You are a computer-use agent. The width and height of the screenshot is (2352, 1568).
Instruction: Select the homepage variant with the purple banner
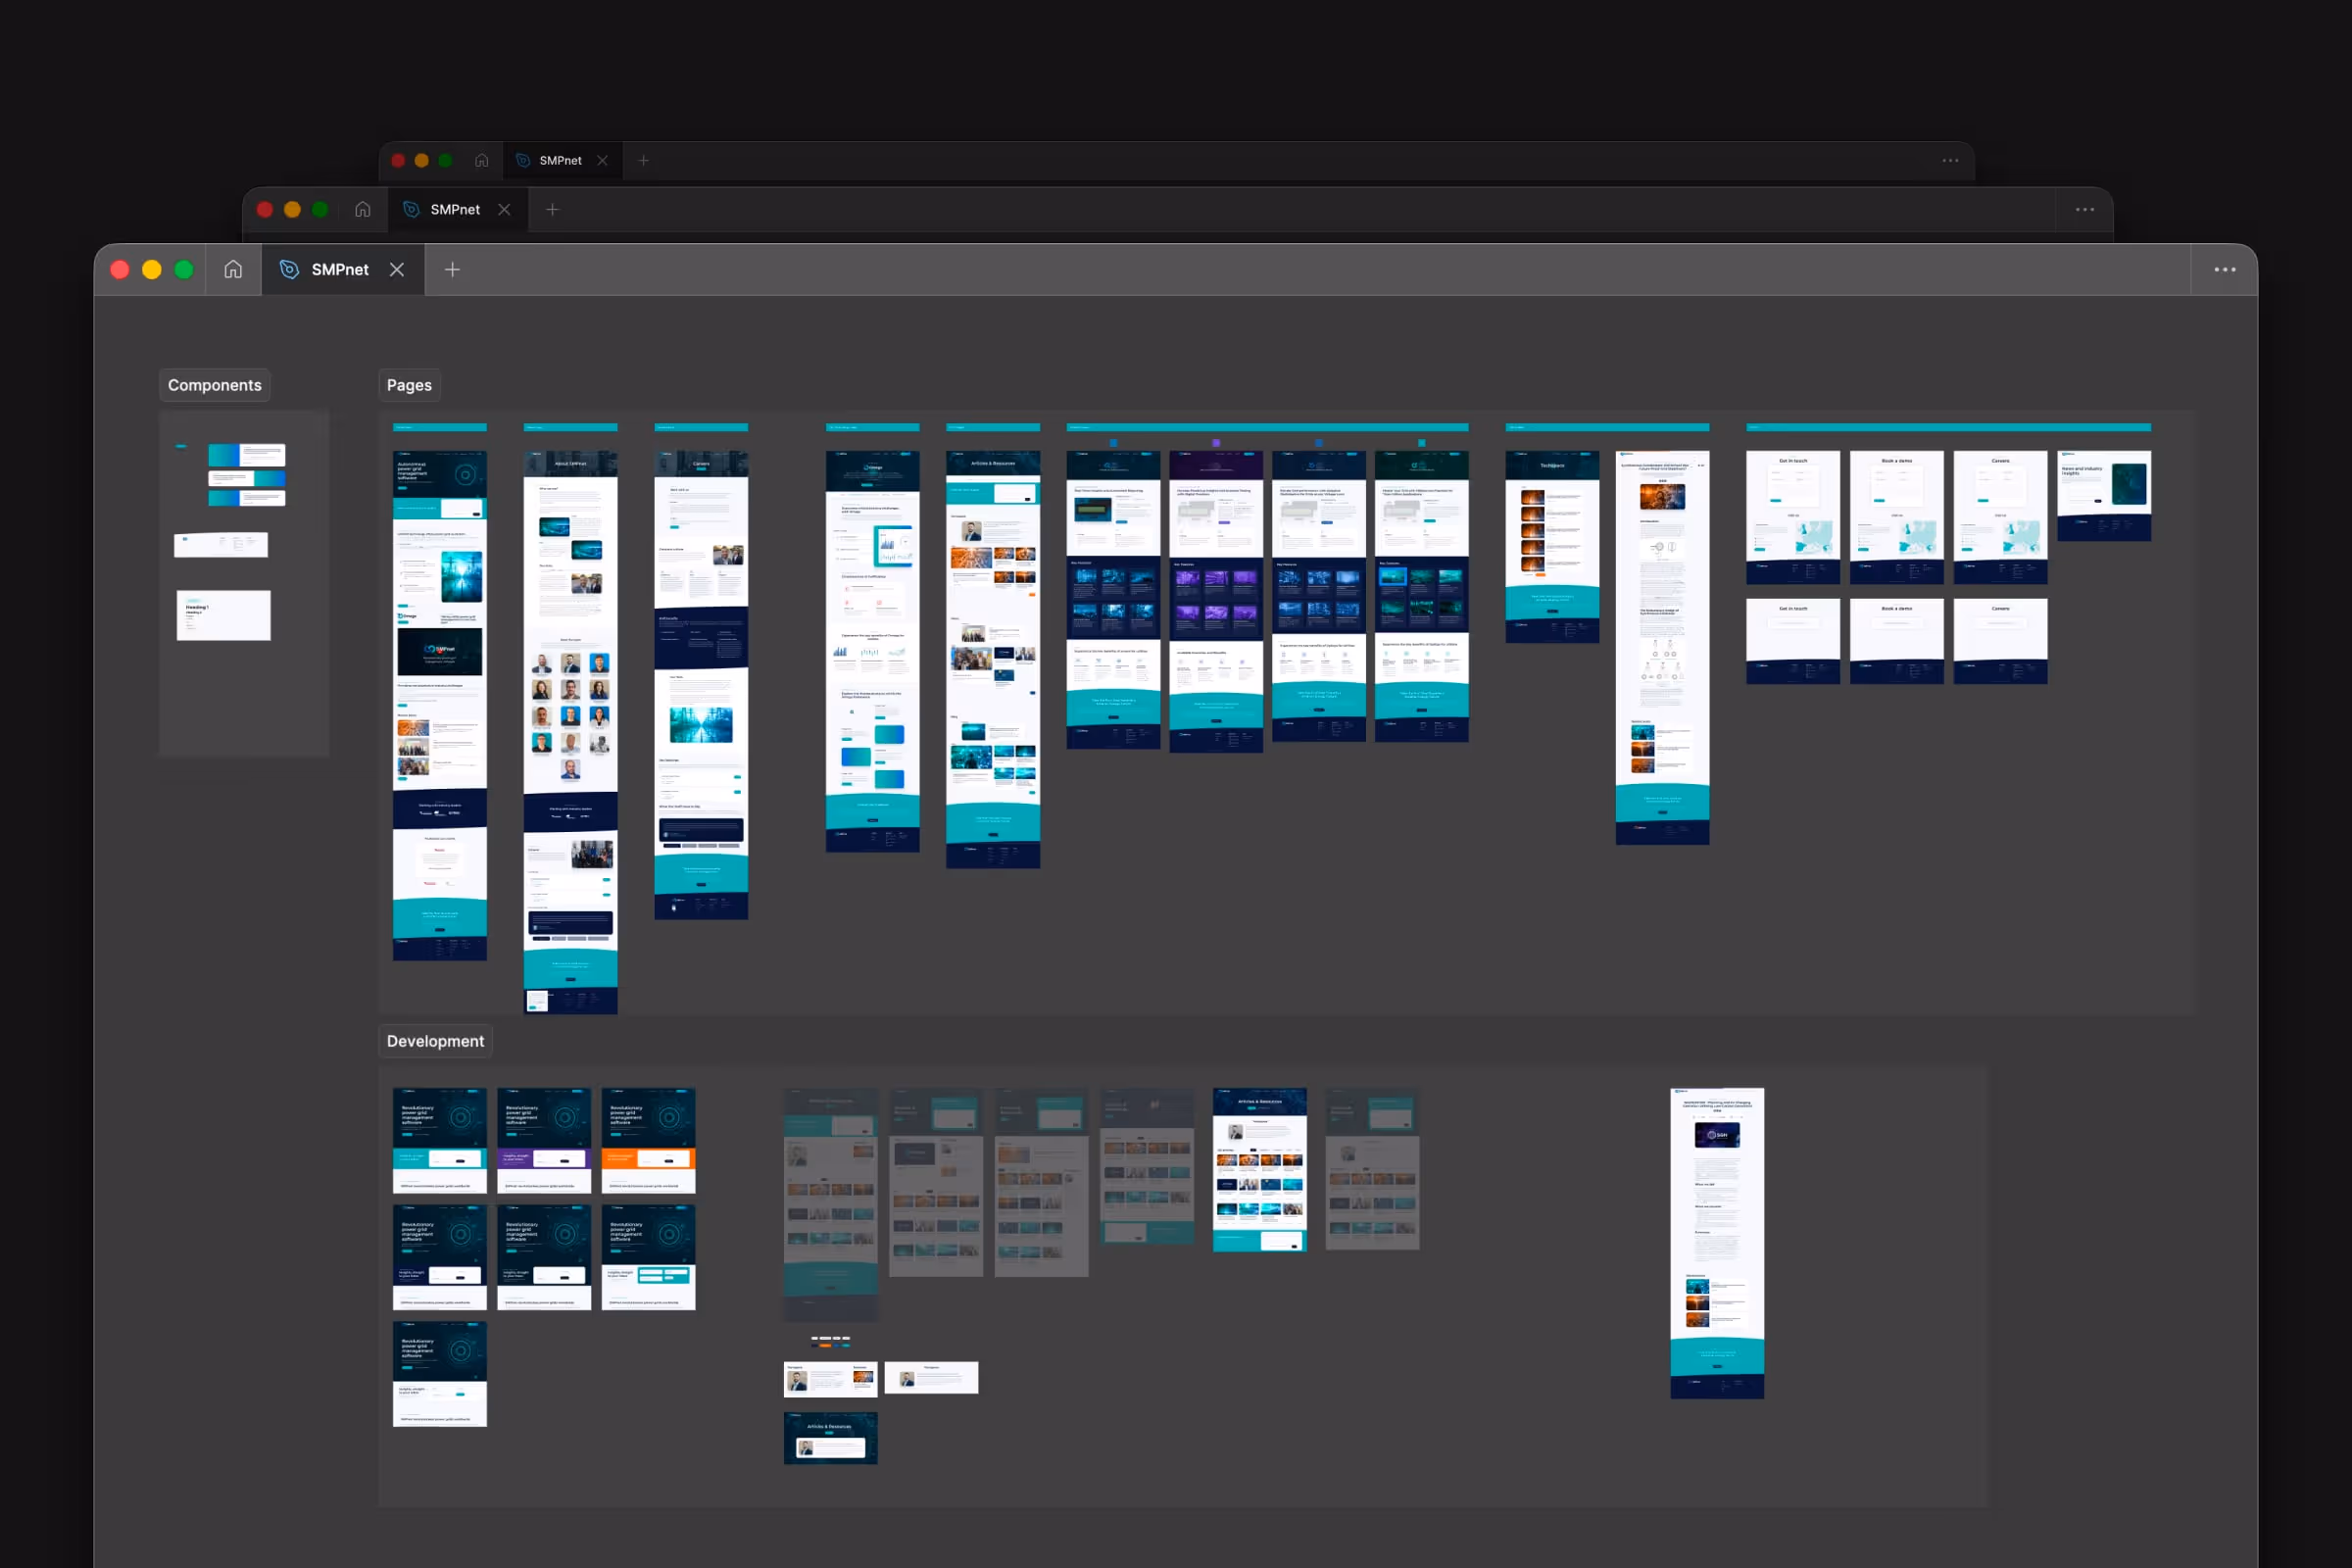544,1140
